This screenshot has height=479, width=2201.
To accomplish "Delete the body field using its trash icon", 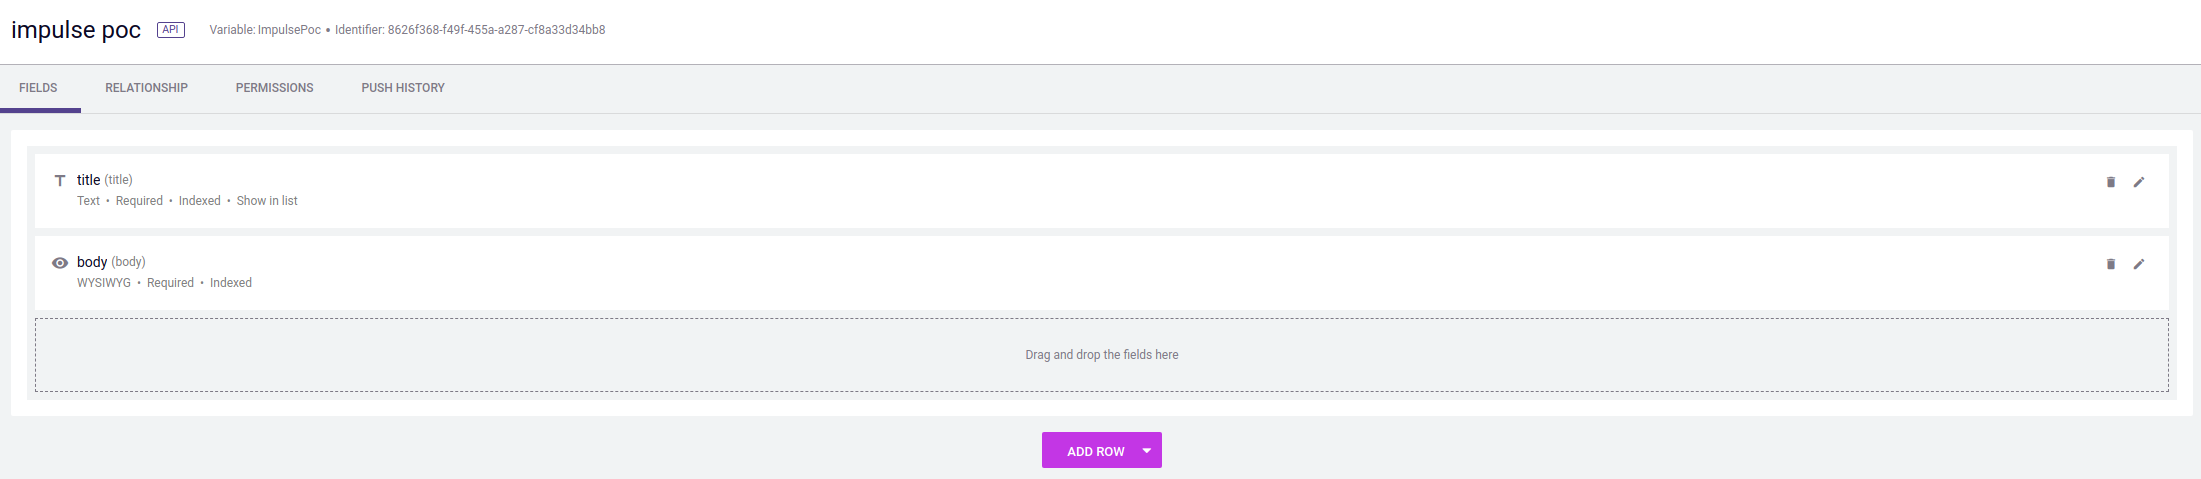I will pyautogui.click(x=2111, y=264).
